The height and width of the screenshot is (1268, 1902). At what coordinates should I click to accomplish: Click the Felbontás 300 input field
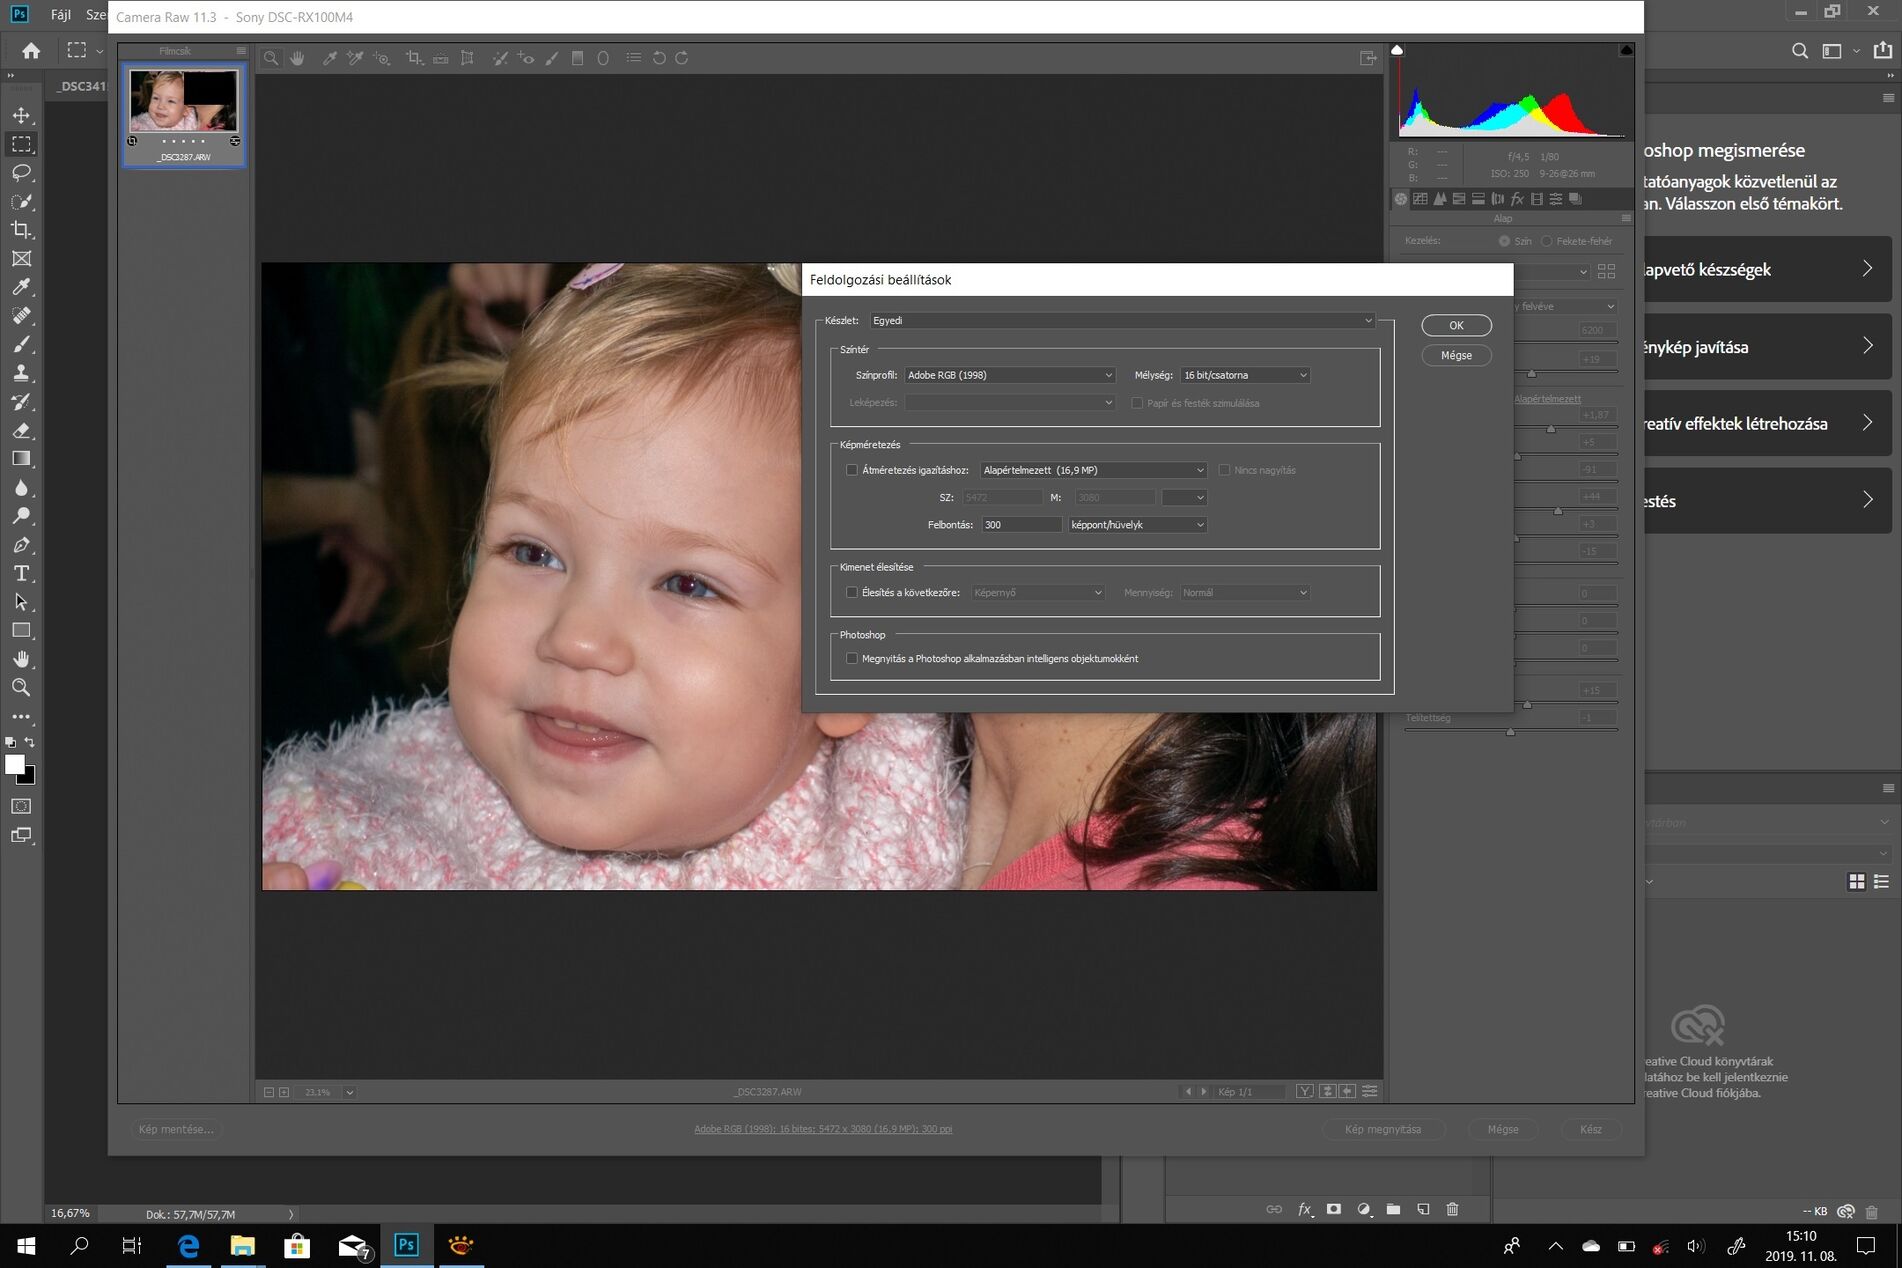click(1020, 524)
